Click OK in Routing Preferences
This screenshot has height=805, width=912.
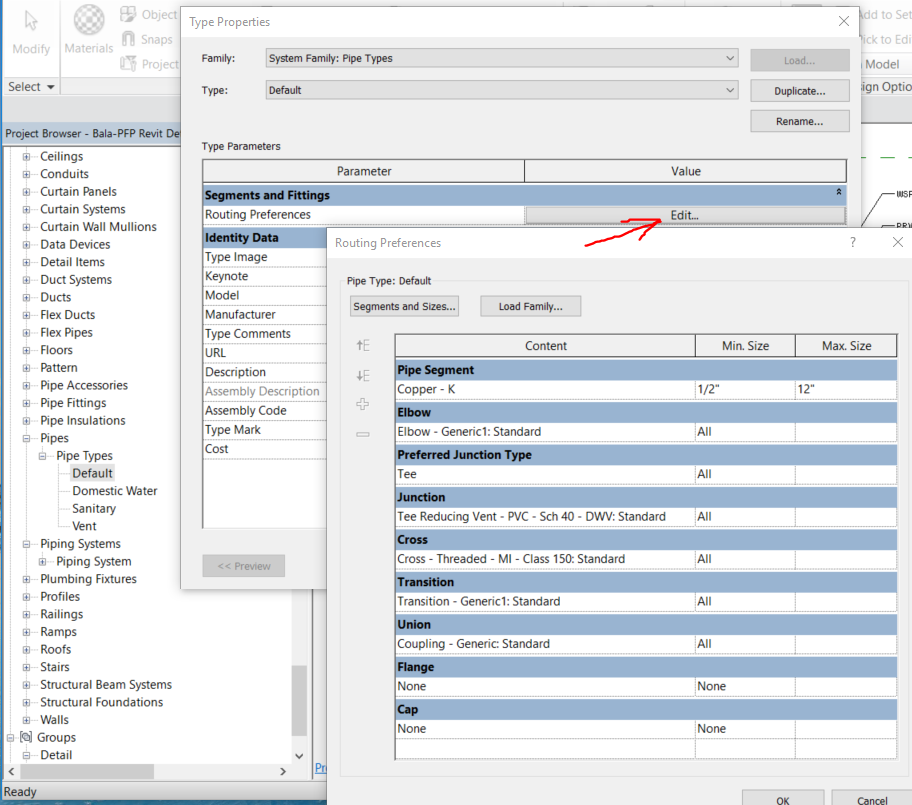click(783, 798)
